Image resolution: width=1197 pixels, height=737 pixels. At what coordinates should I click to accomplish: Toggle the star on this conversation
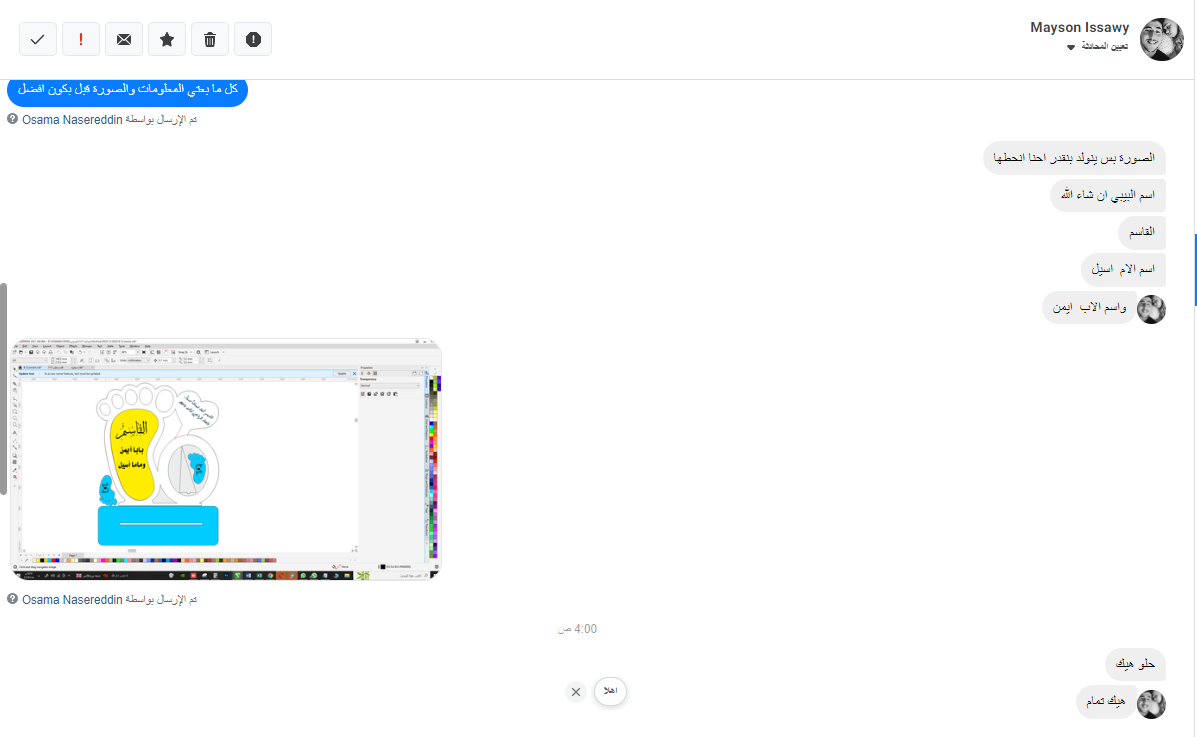tap(167, 39)
